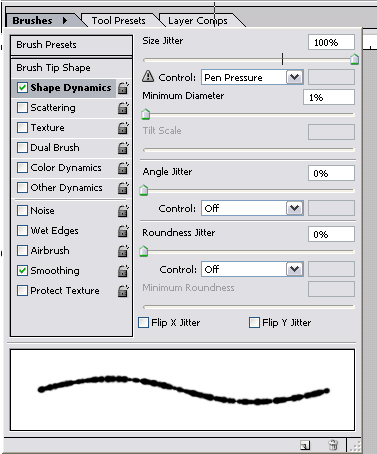This screenshot has height=454, width=377.
Task: Click the Roundness Jitter 0% value field
Action: pyautogui.click(x=331, y=234)
